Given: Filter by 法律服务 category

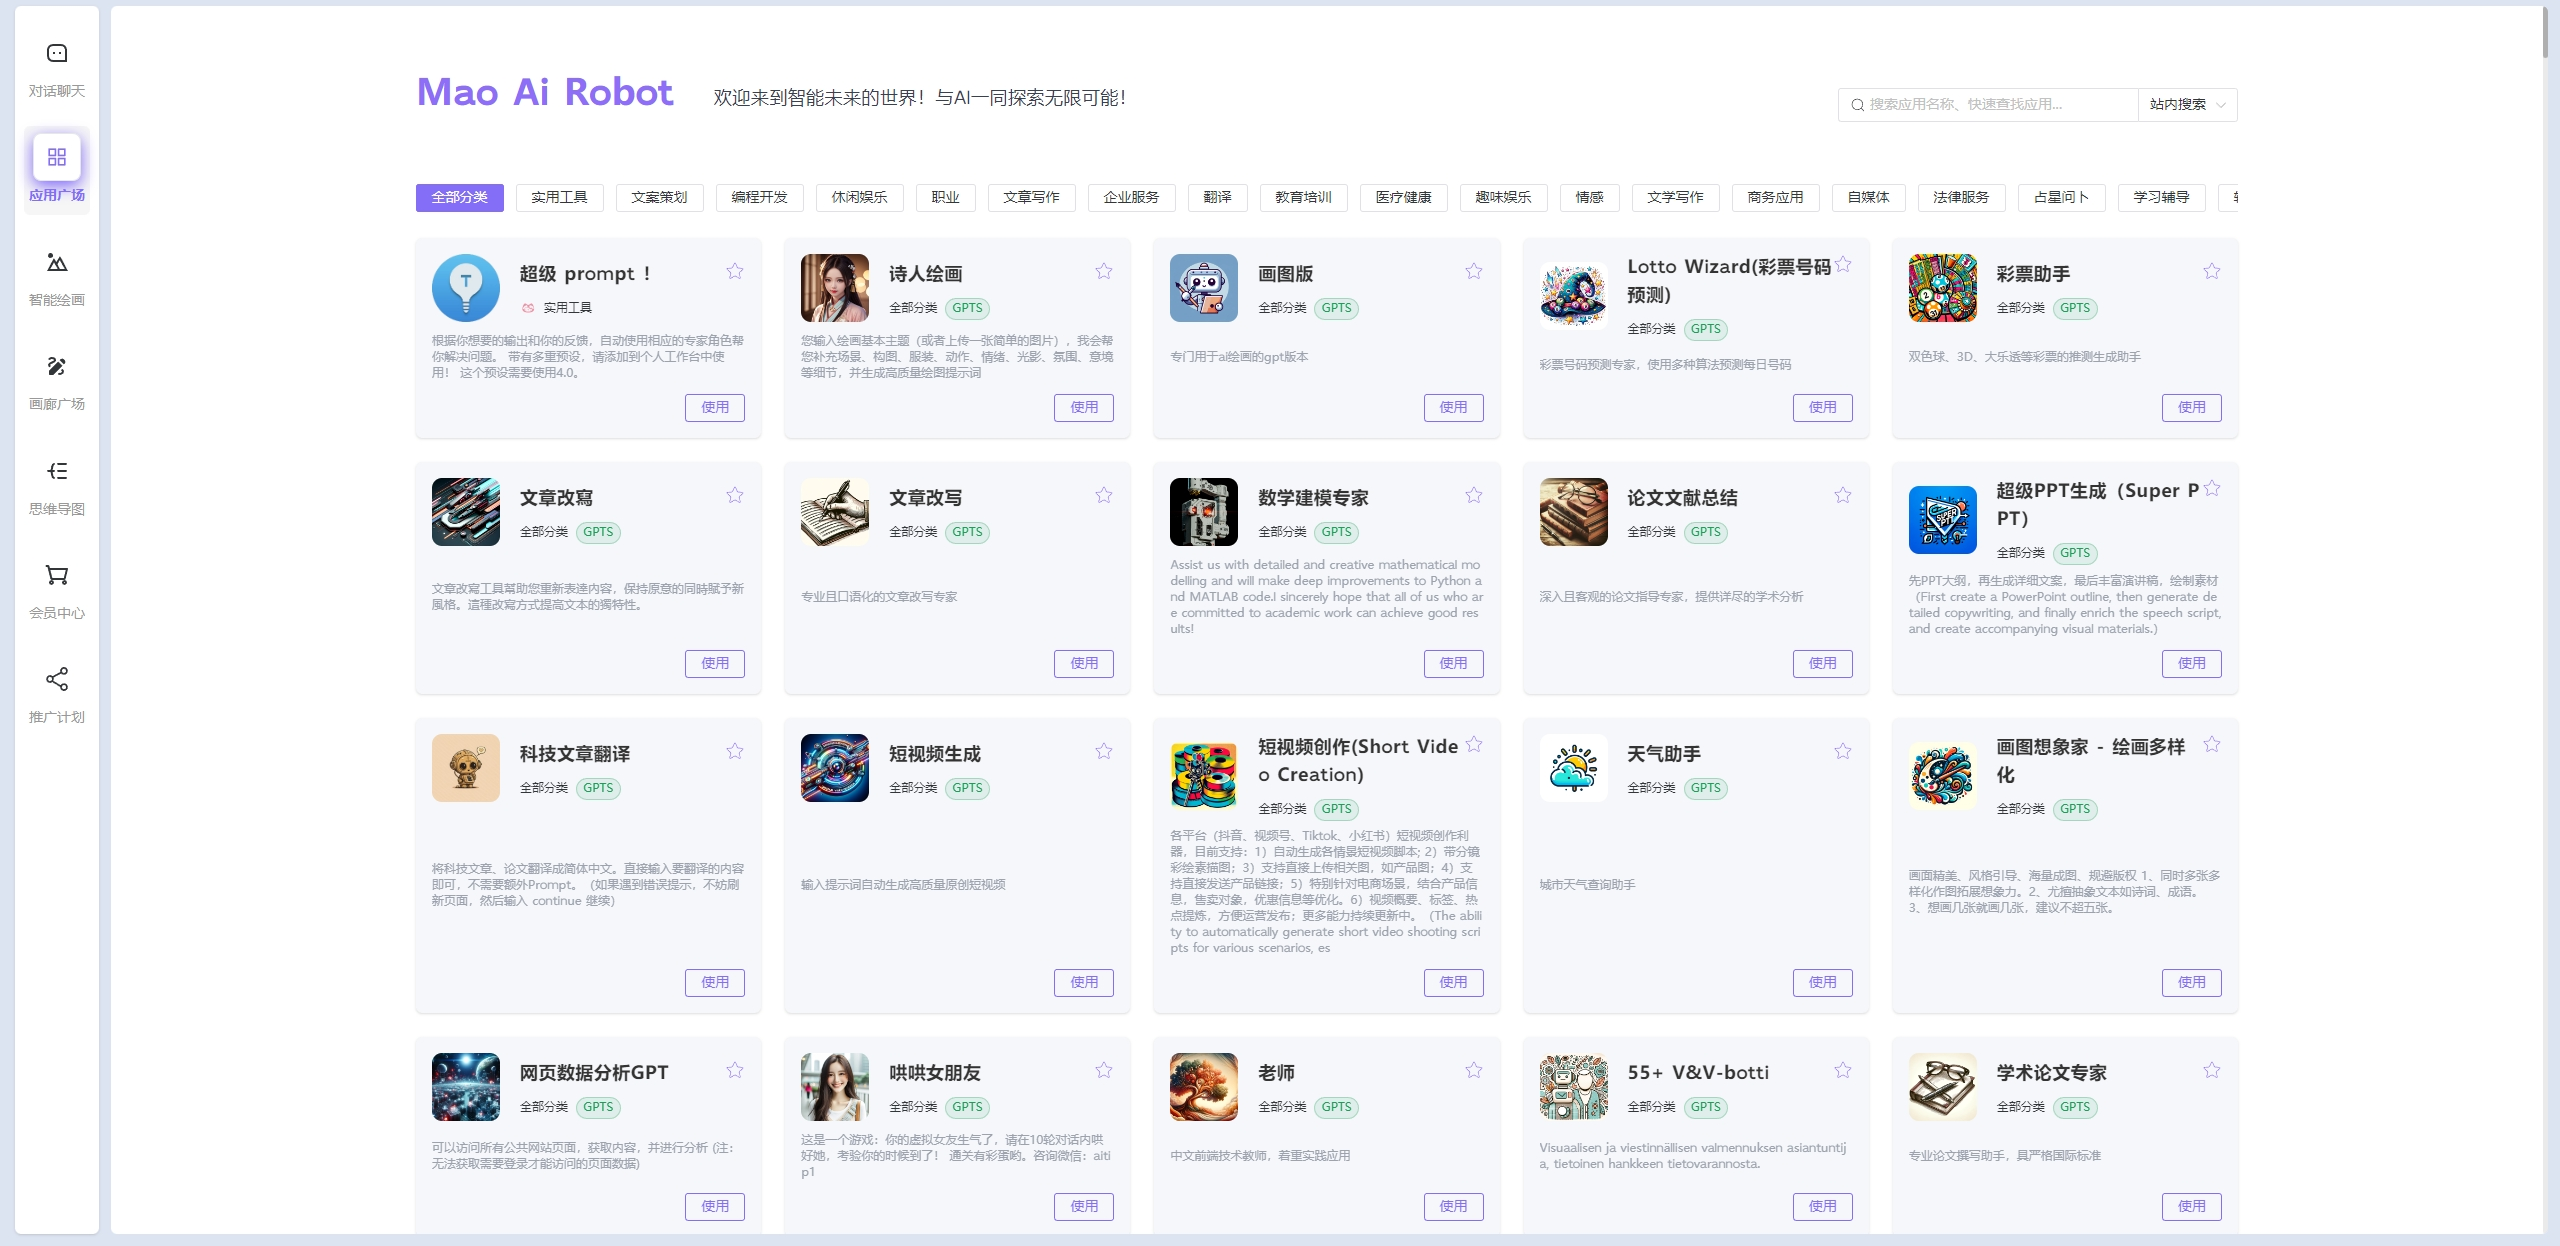Looking at the screenshot, I should click(x=1962, y=198).
